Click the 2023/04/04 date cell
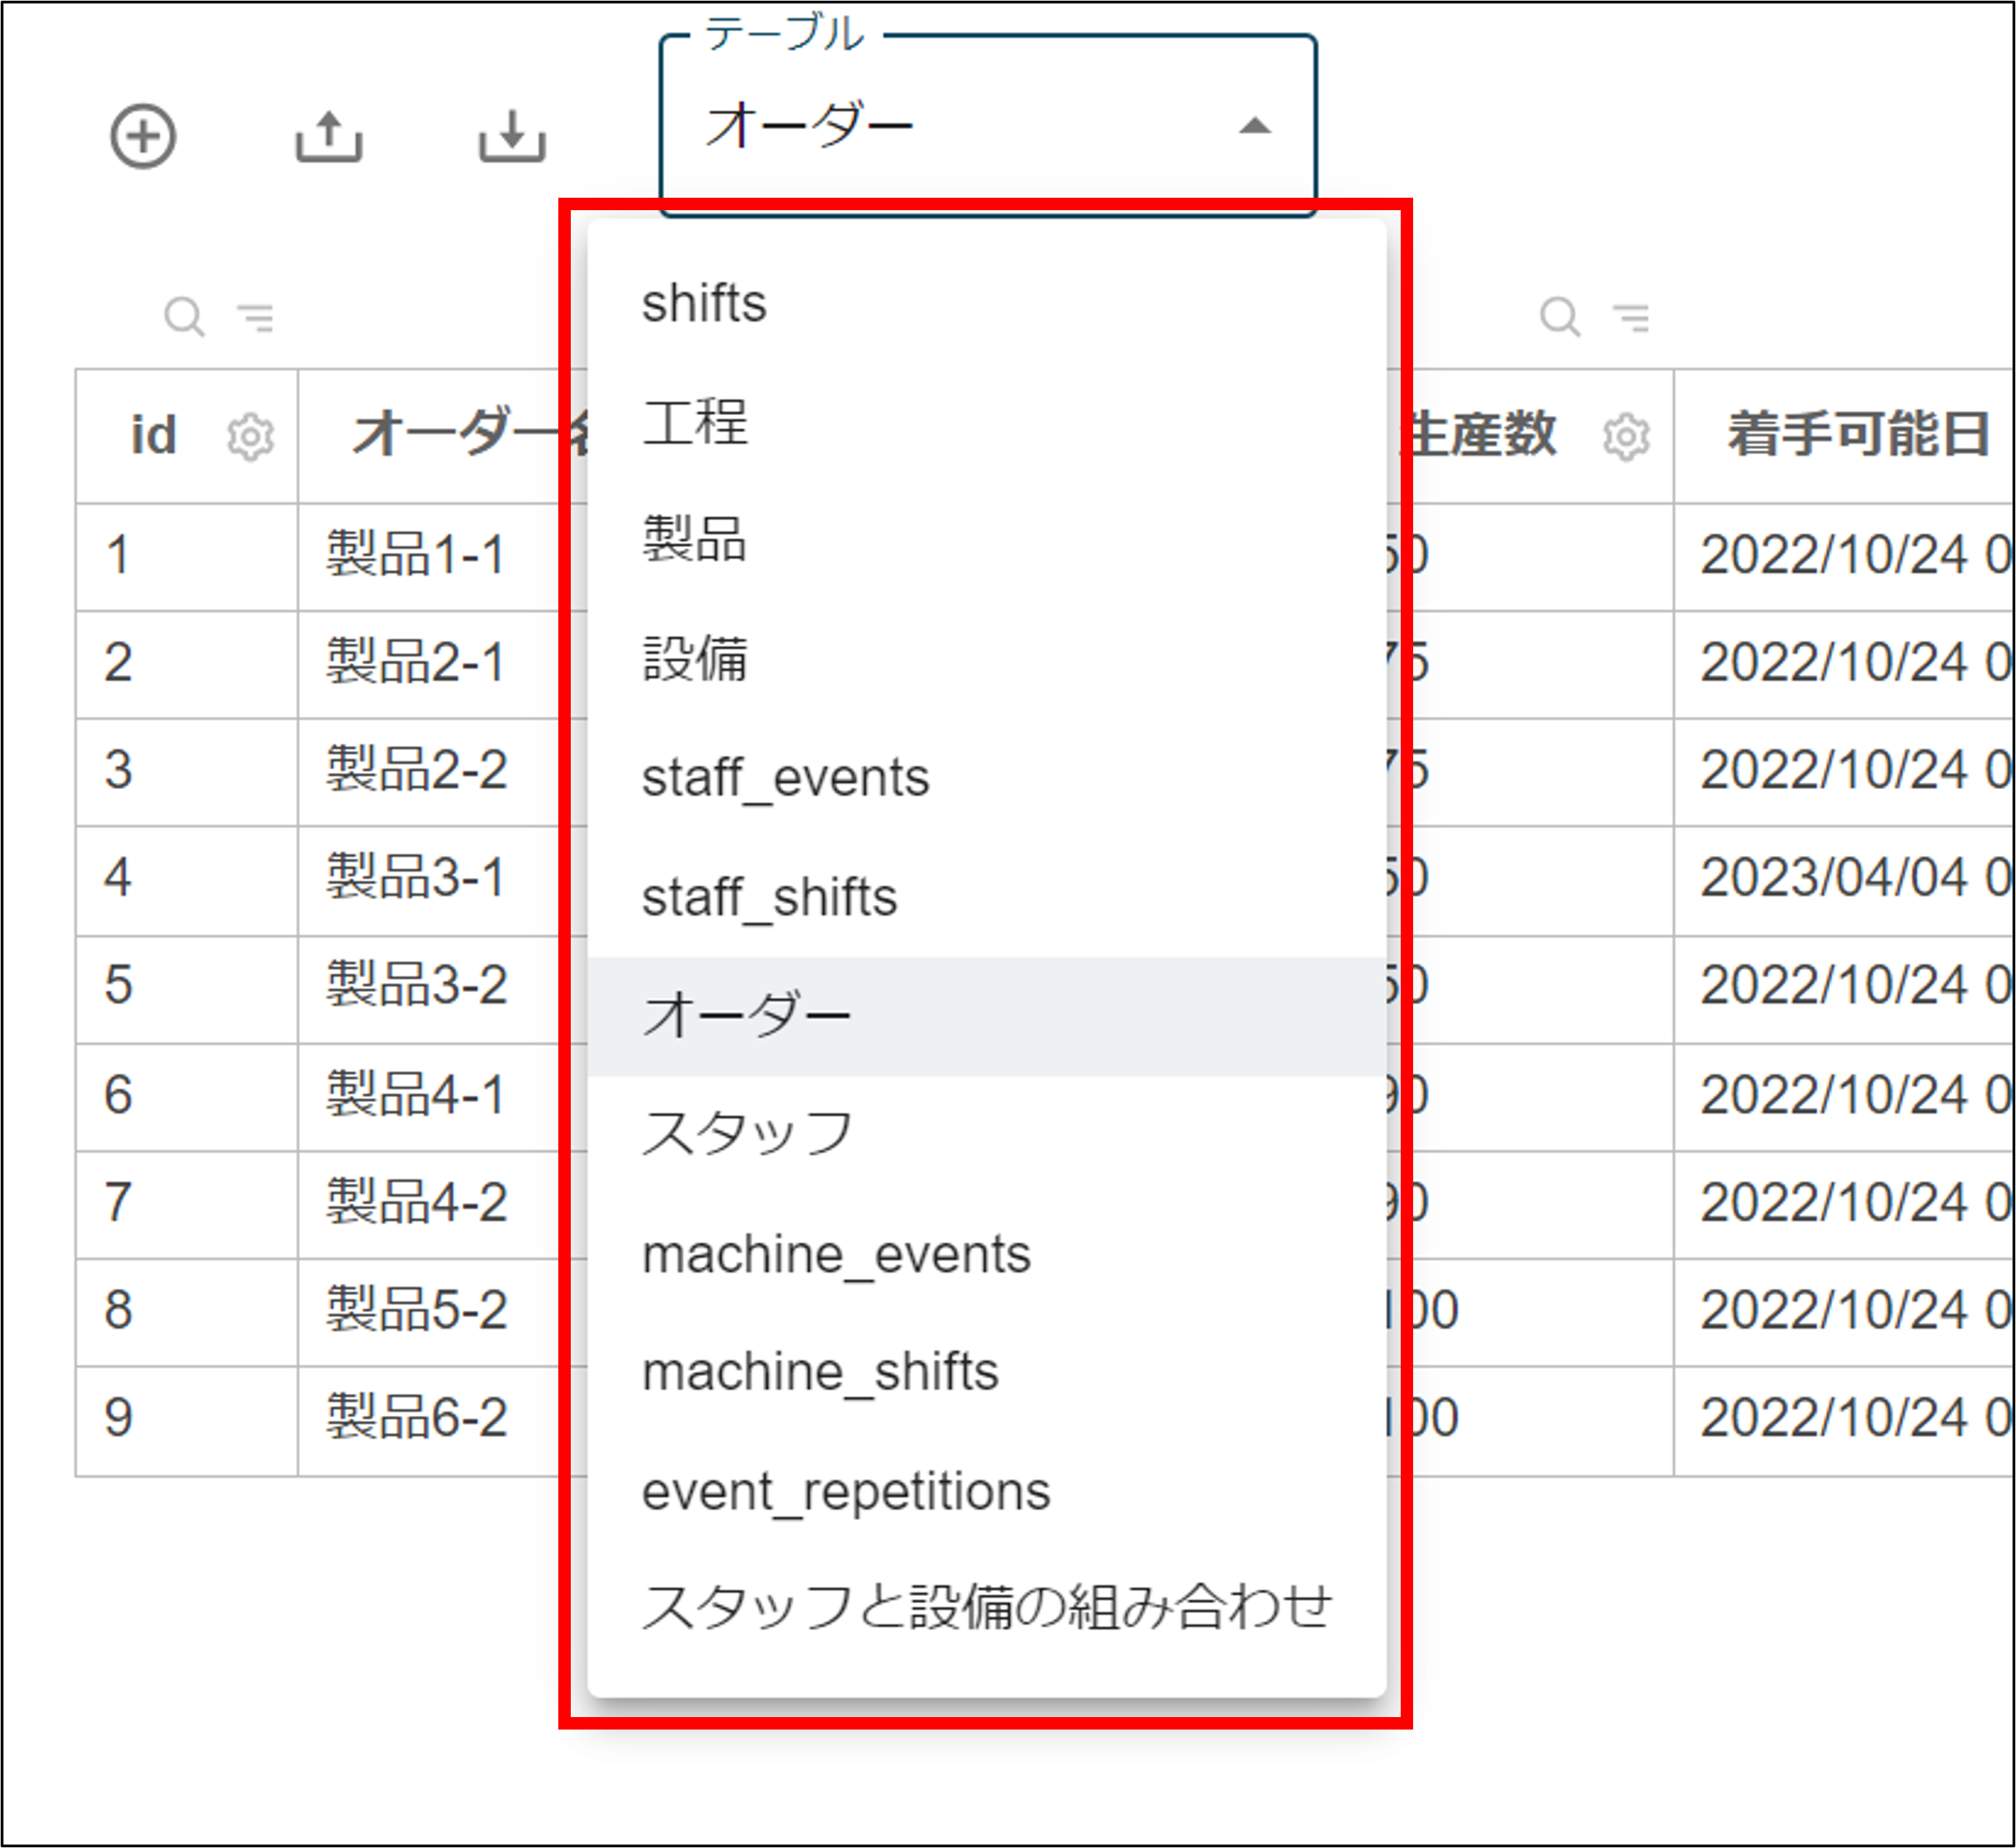2016x1848 pixels. click(x=1844, y=879)
